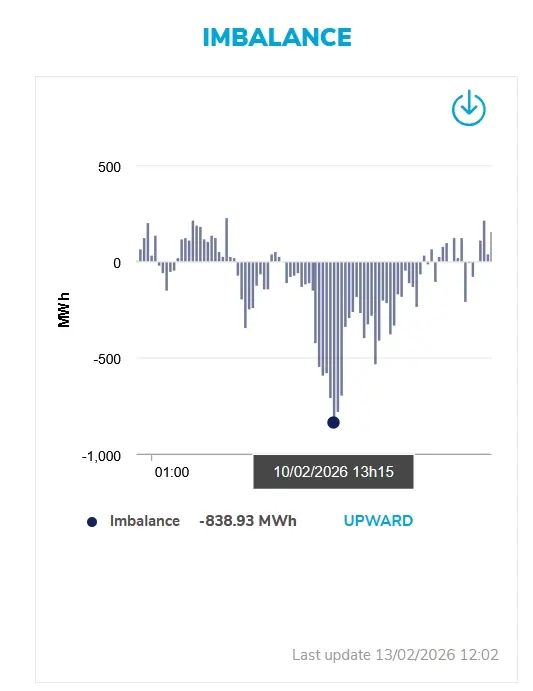Click the 10/02/2026 13h15 date tooltip
Screen dimensions: 533x691
[333, 472]
